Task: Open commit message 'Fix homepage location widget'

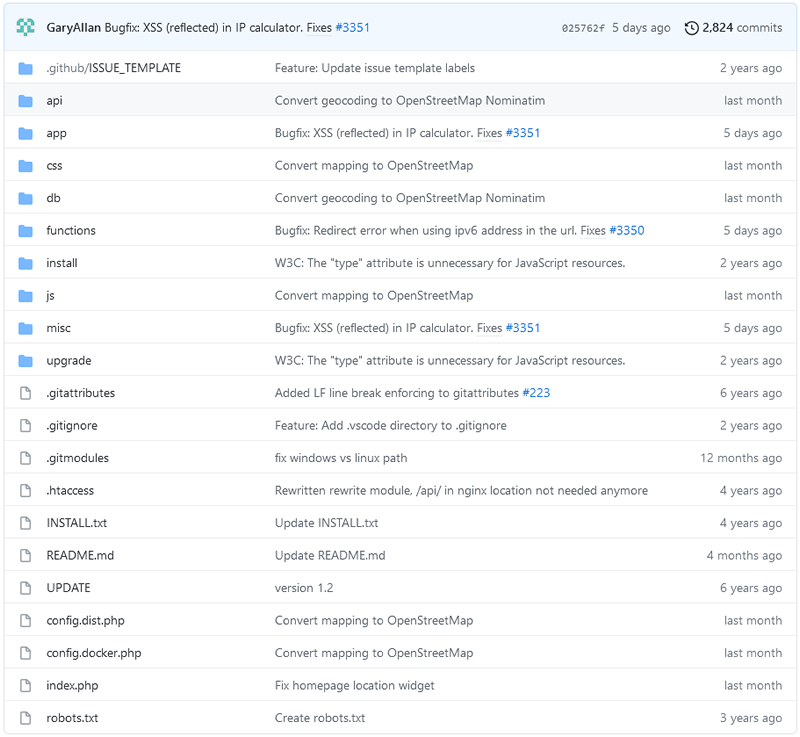Action: [355, 685]
